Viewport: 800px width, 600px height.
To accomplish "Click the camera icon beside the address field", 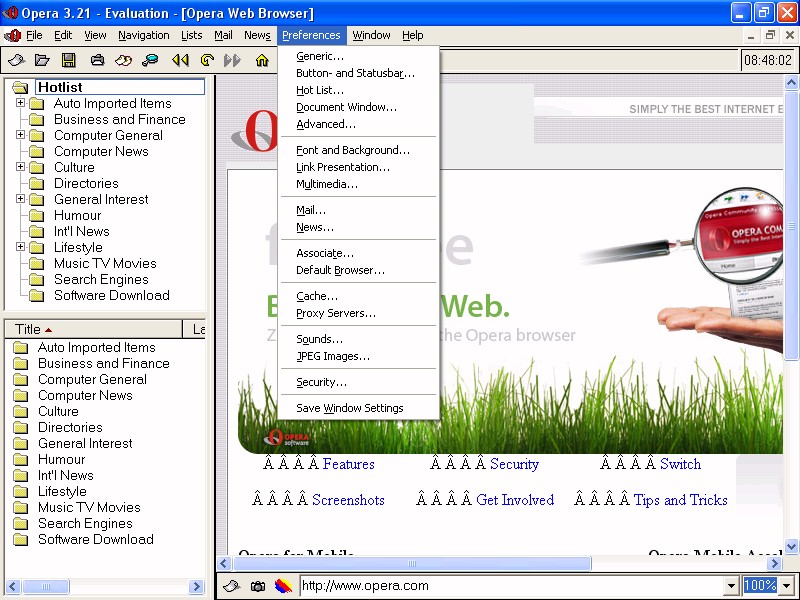I will coord(258,586).
